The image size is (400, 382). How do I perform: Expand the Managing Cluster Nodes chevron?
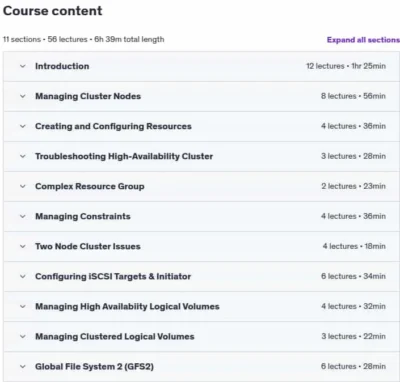pos(23,96)
